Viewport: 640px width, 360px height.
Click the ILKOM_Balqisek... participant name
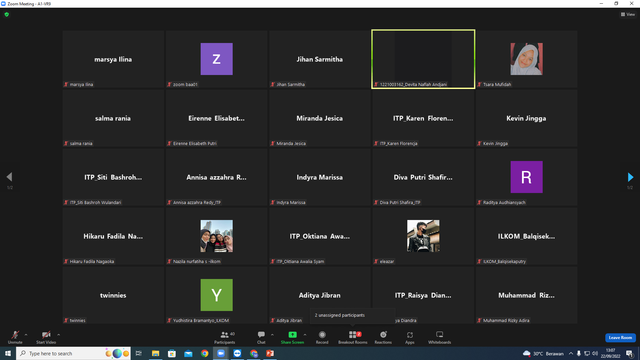click(526, 236)
